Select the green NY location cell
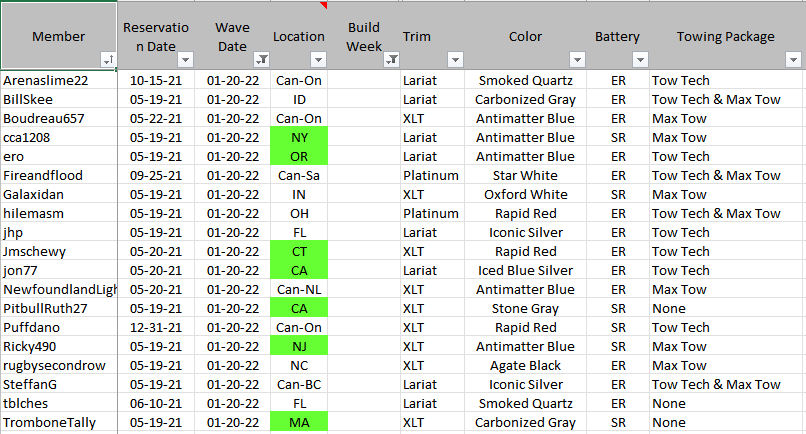 click(299, 137)
